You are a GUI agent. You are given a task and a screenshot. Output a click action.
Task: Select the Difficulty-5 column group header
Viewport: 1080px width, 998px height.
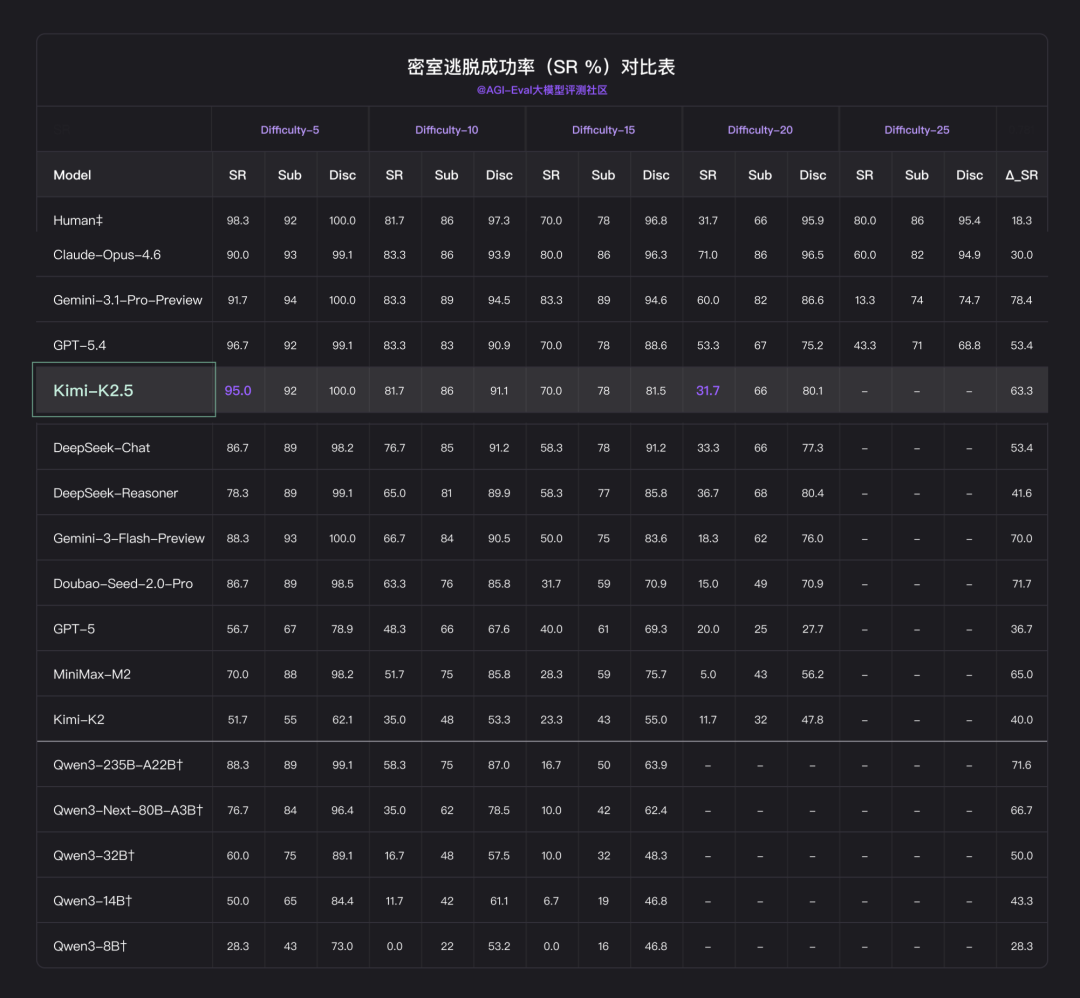[x=289, y=130]
